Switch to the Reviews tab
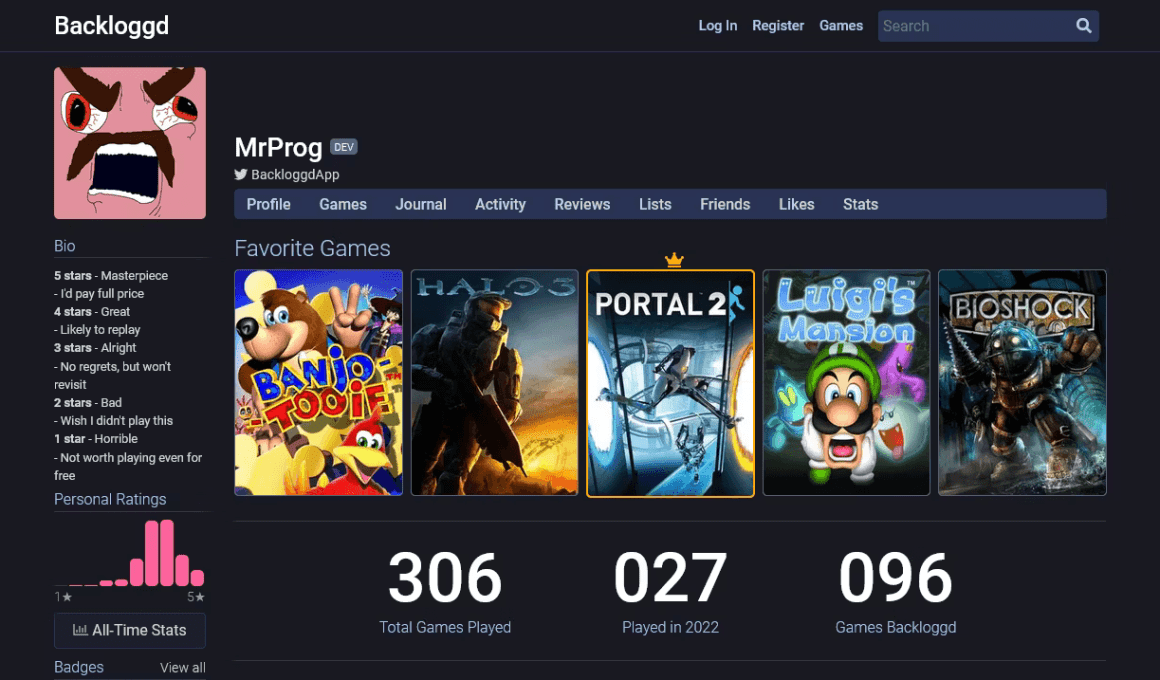Viewport: 1160px width, 680px height. pos(582,204)
